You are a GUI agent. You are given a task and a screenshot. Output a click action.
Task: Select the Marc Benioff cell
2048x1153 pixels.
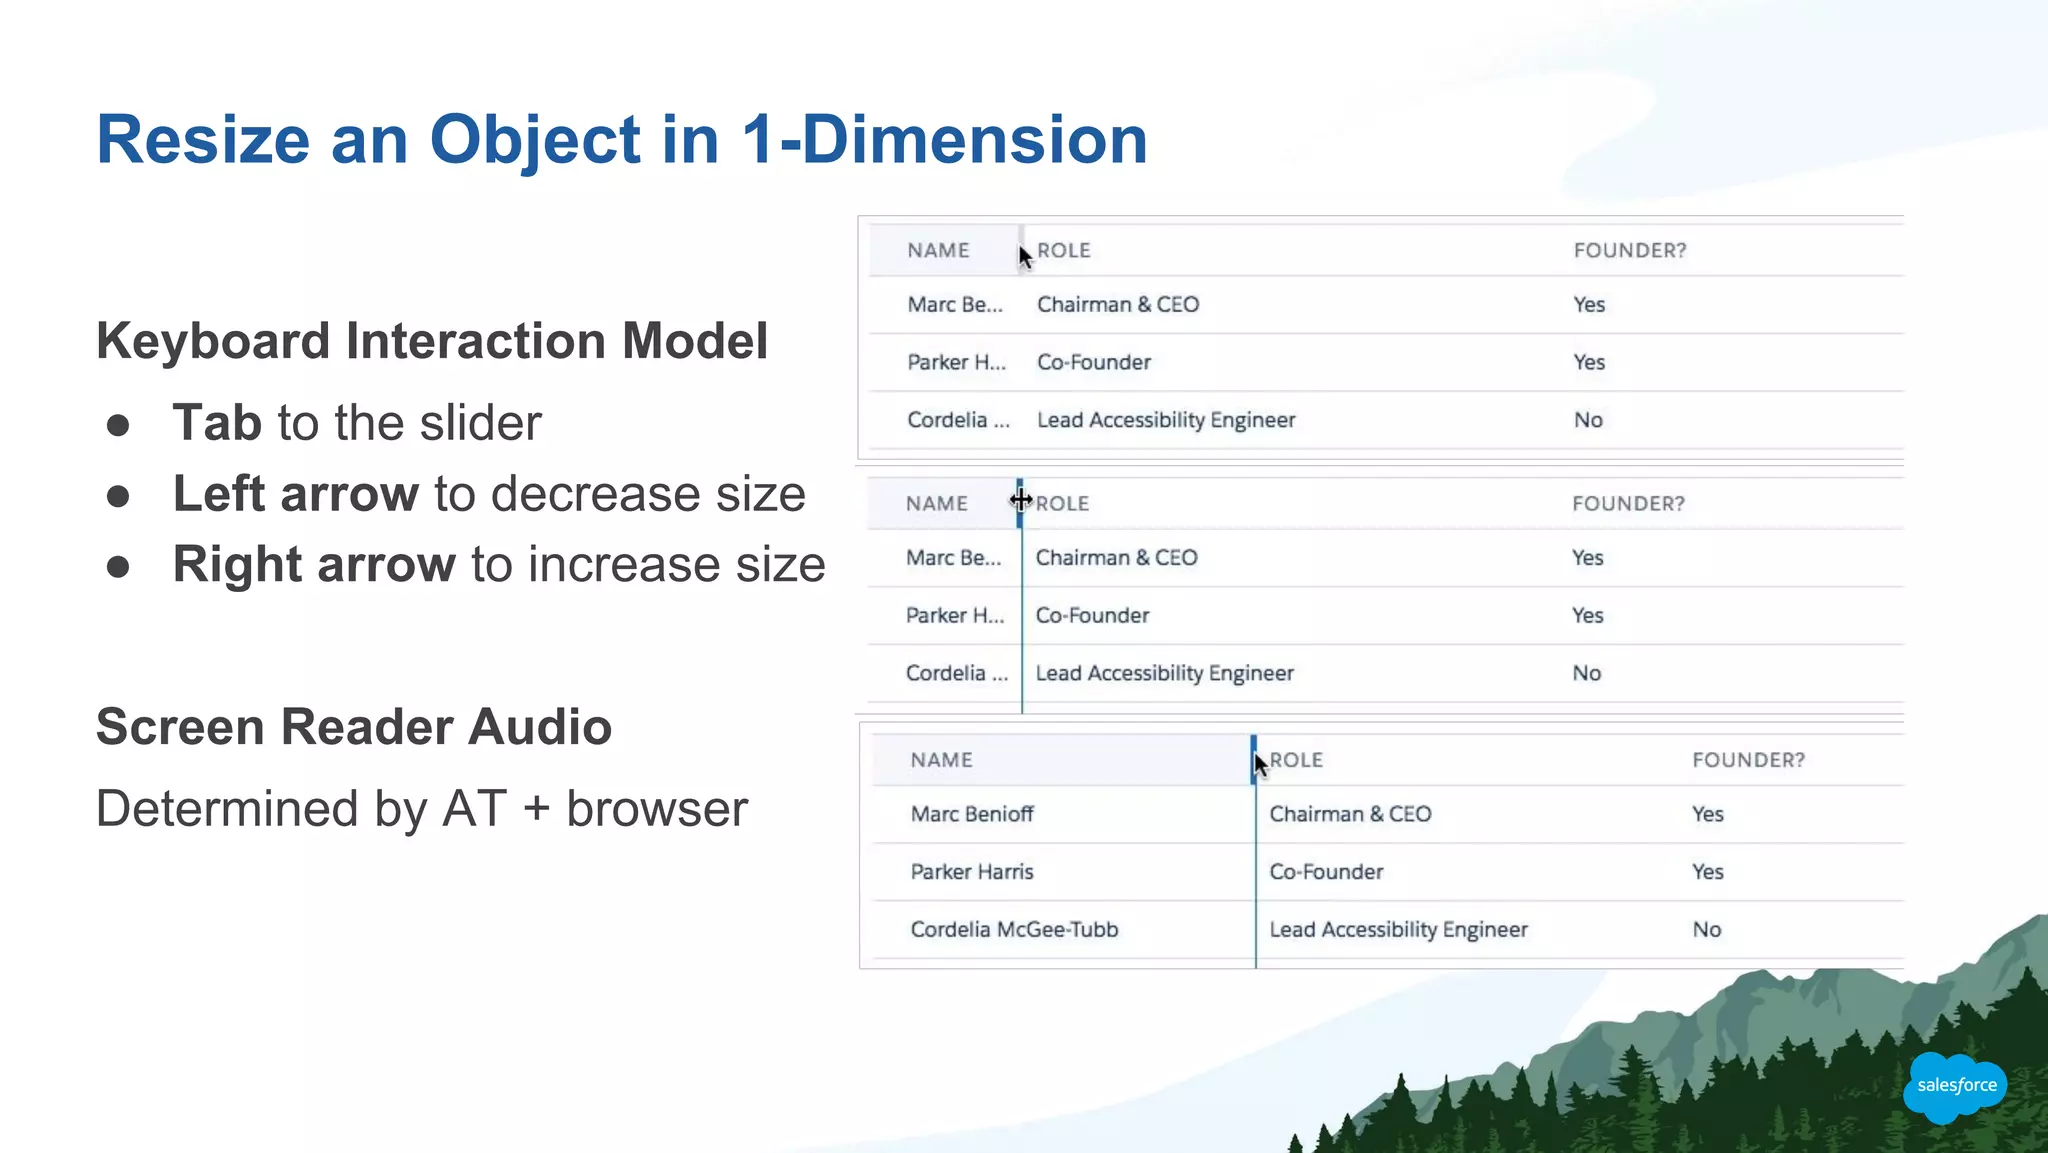(972, 814)
